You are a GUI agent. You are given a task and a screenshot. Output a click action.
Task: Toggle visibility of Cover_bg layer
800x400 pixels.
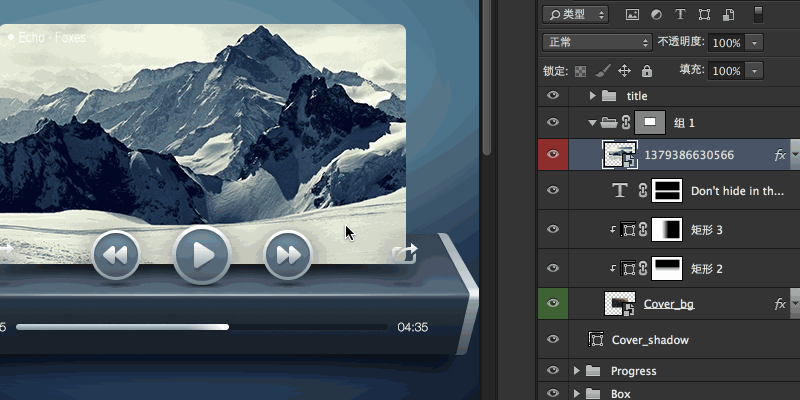point(552,303)
